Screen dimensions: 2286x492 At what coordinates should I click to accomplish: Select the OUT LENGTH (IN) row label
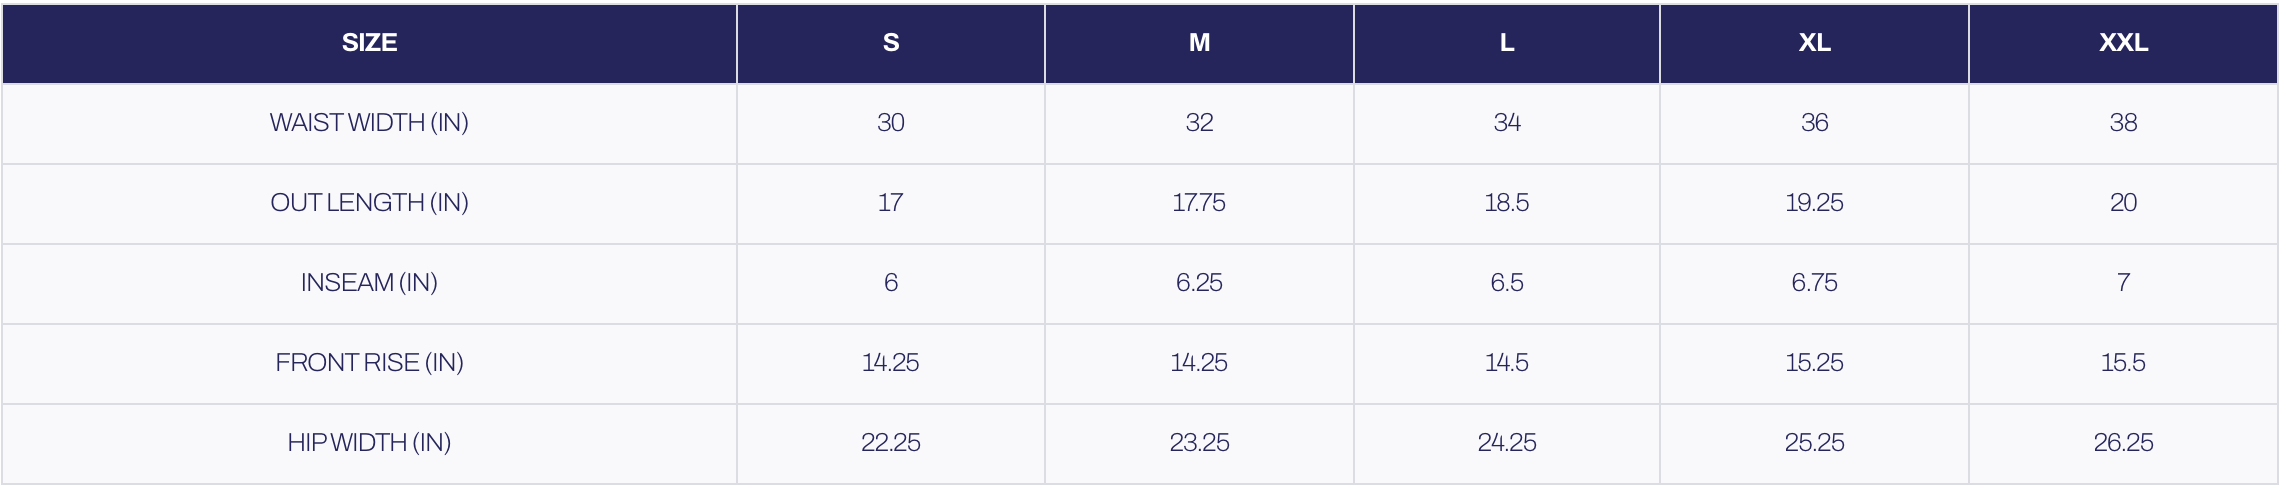click(x=369, y=203)
